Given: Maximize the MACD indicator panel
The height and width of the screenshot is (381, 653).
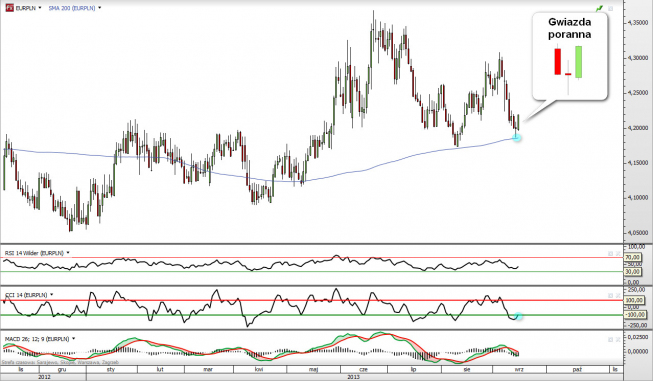Looking at the screenshot, I should coord(611,339).
